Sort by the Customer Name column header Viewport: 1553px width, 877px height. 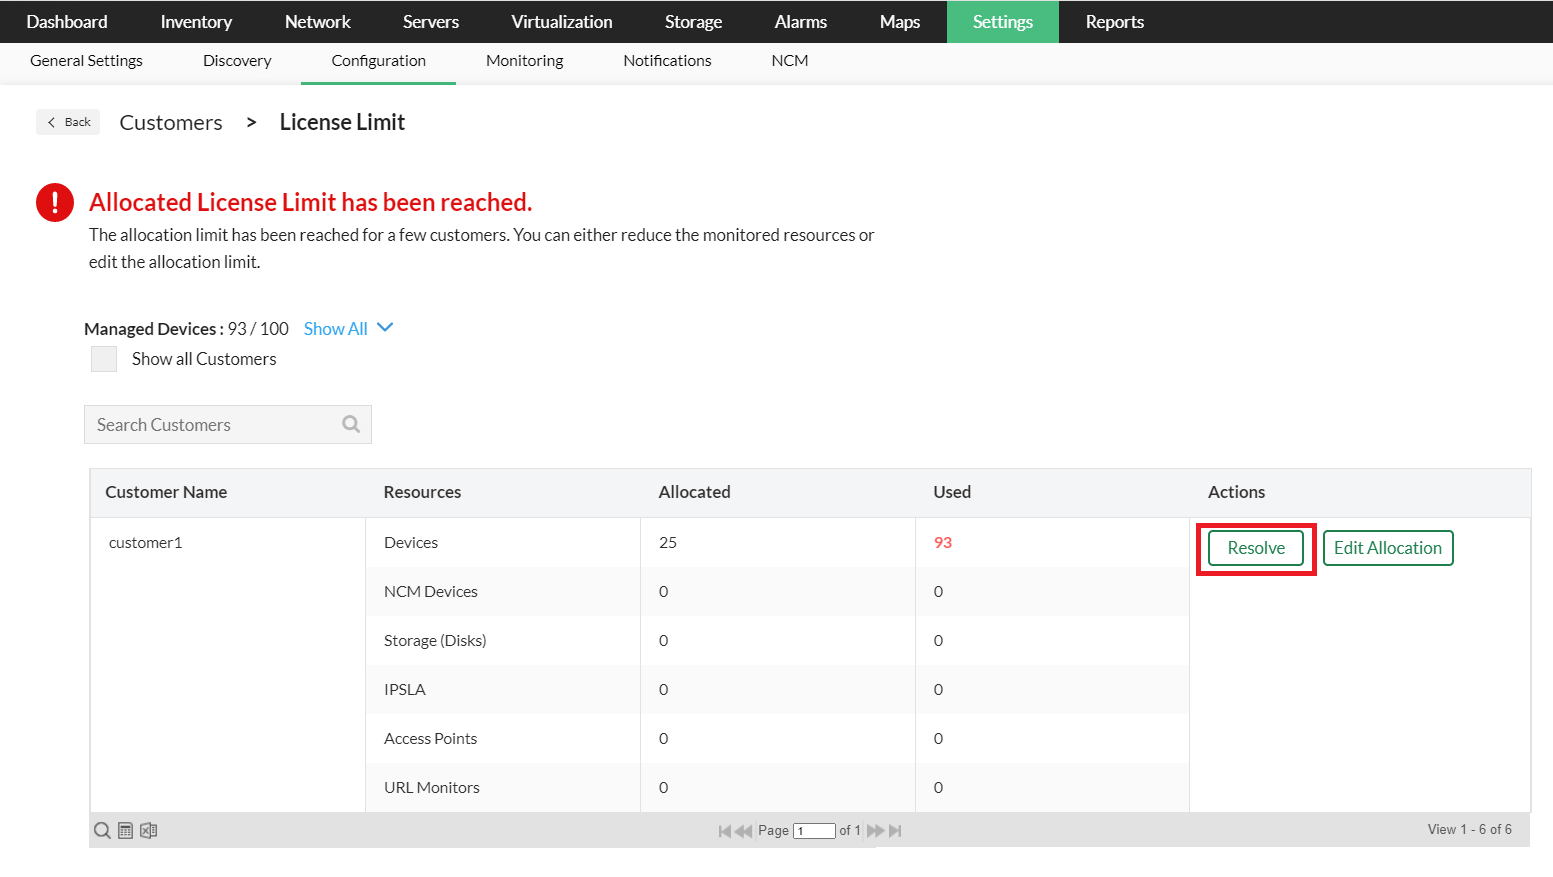(x=228, y=492)
